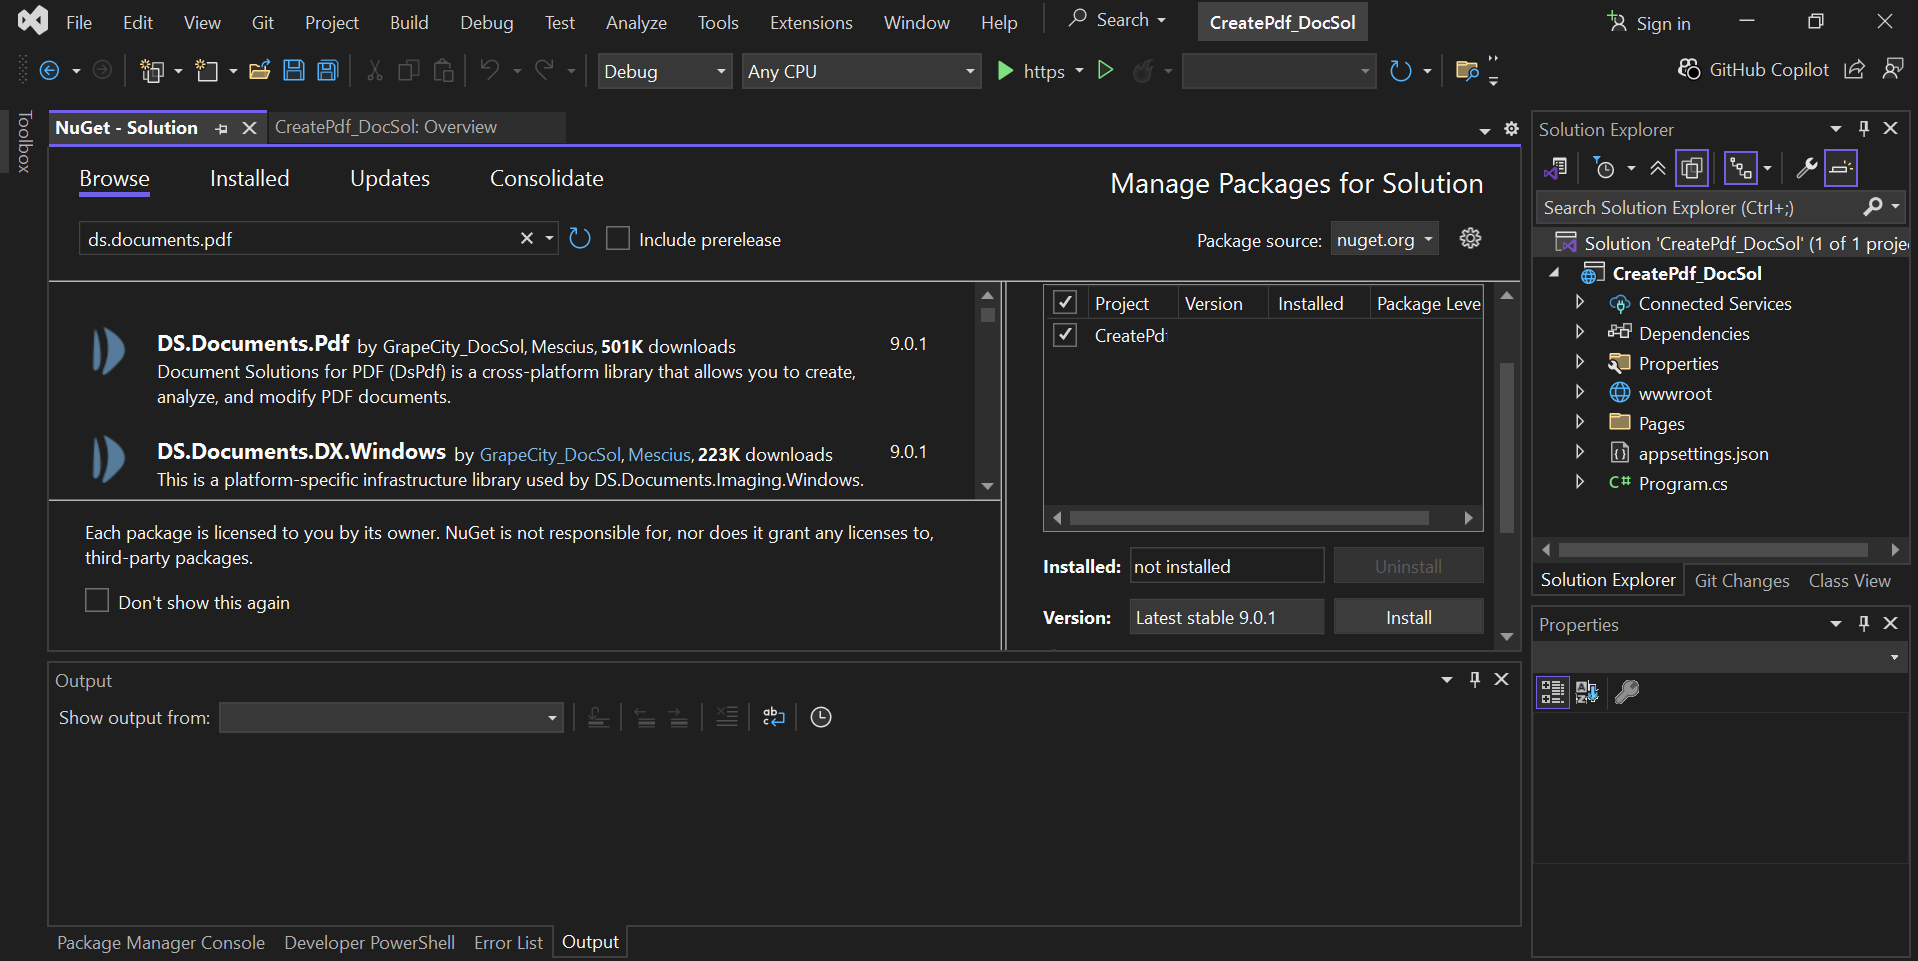
Task: Open NuGet options via the gear icon
Action: [x=1469, y=238]
